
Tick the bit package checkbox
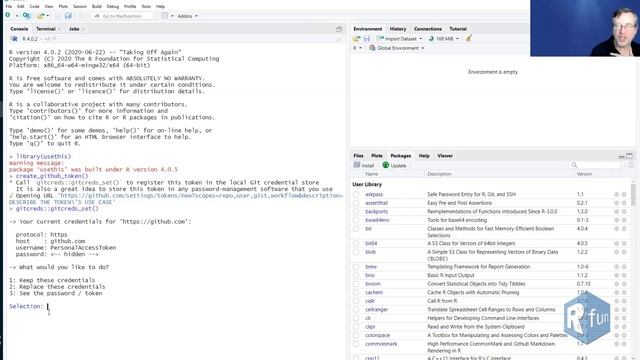pos(356,229)
